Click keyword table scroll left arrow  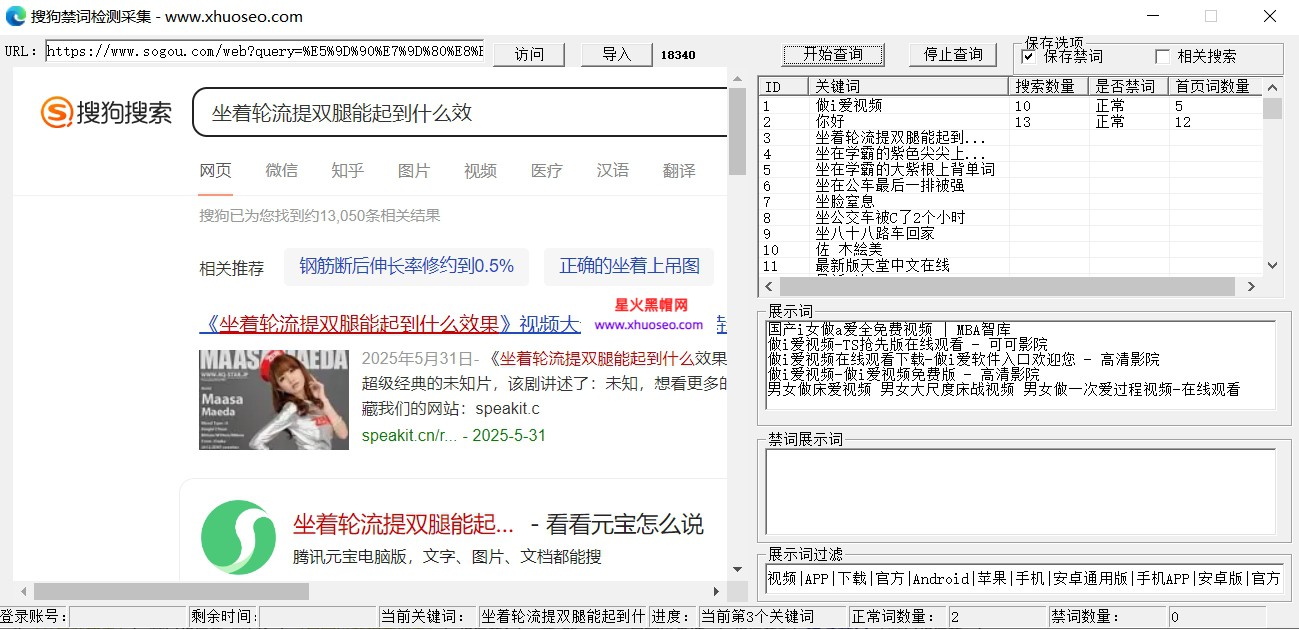[x=768, y=286]
